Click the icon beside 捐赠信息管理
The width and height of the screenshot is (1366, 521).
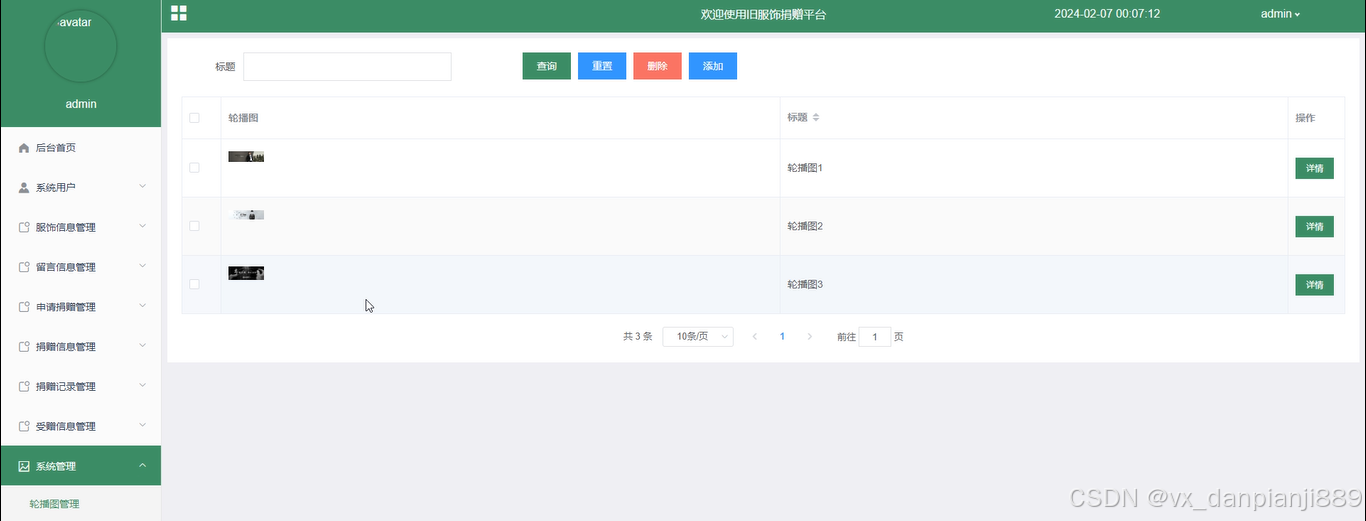pyautogui.click(x=24, y=347)
